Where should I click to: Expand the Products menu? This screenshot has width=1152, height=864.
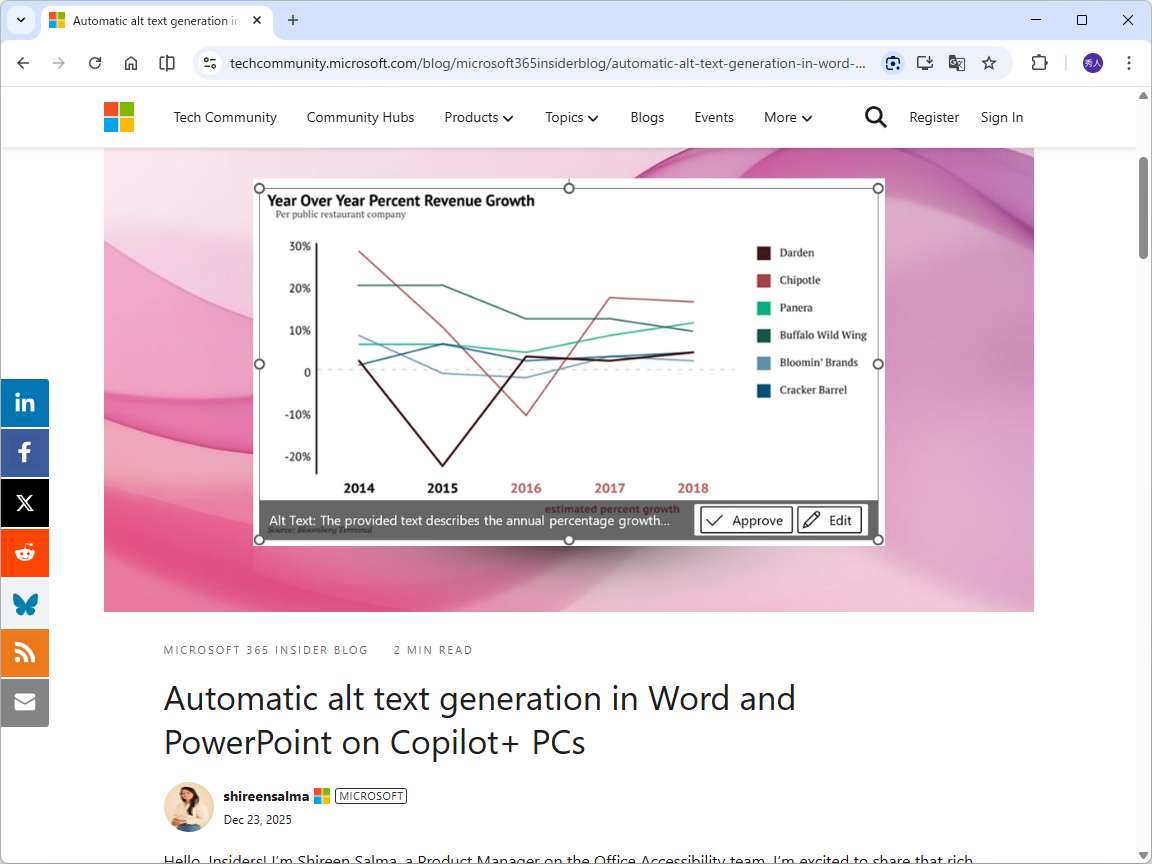tap(478, 118)
